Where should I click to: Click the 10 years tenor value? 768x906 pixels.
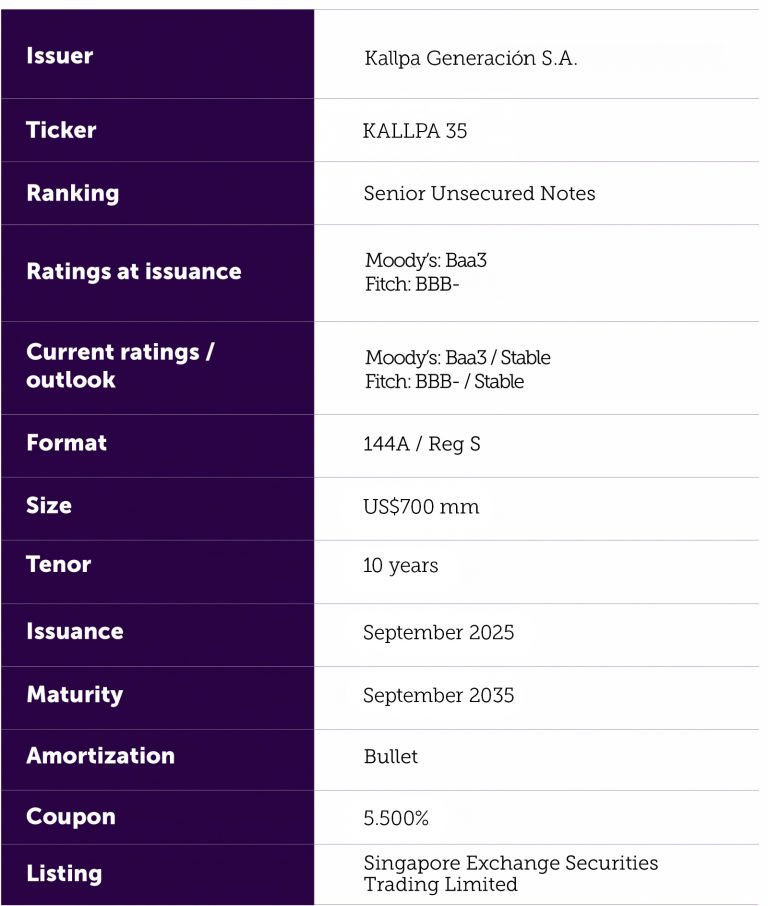[x=400, y=566]
